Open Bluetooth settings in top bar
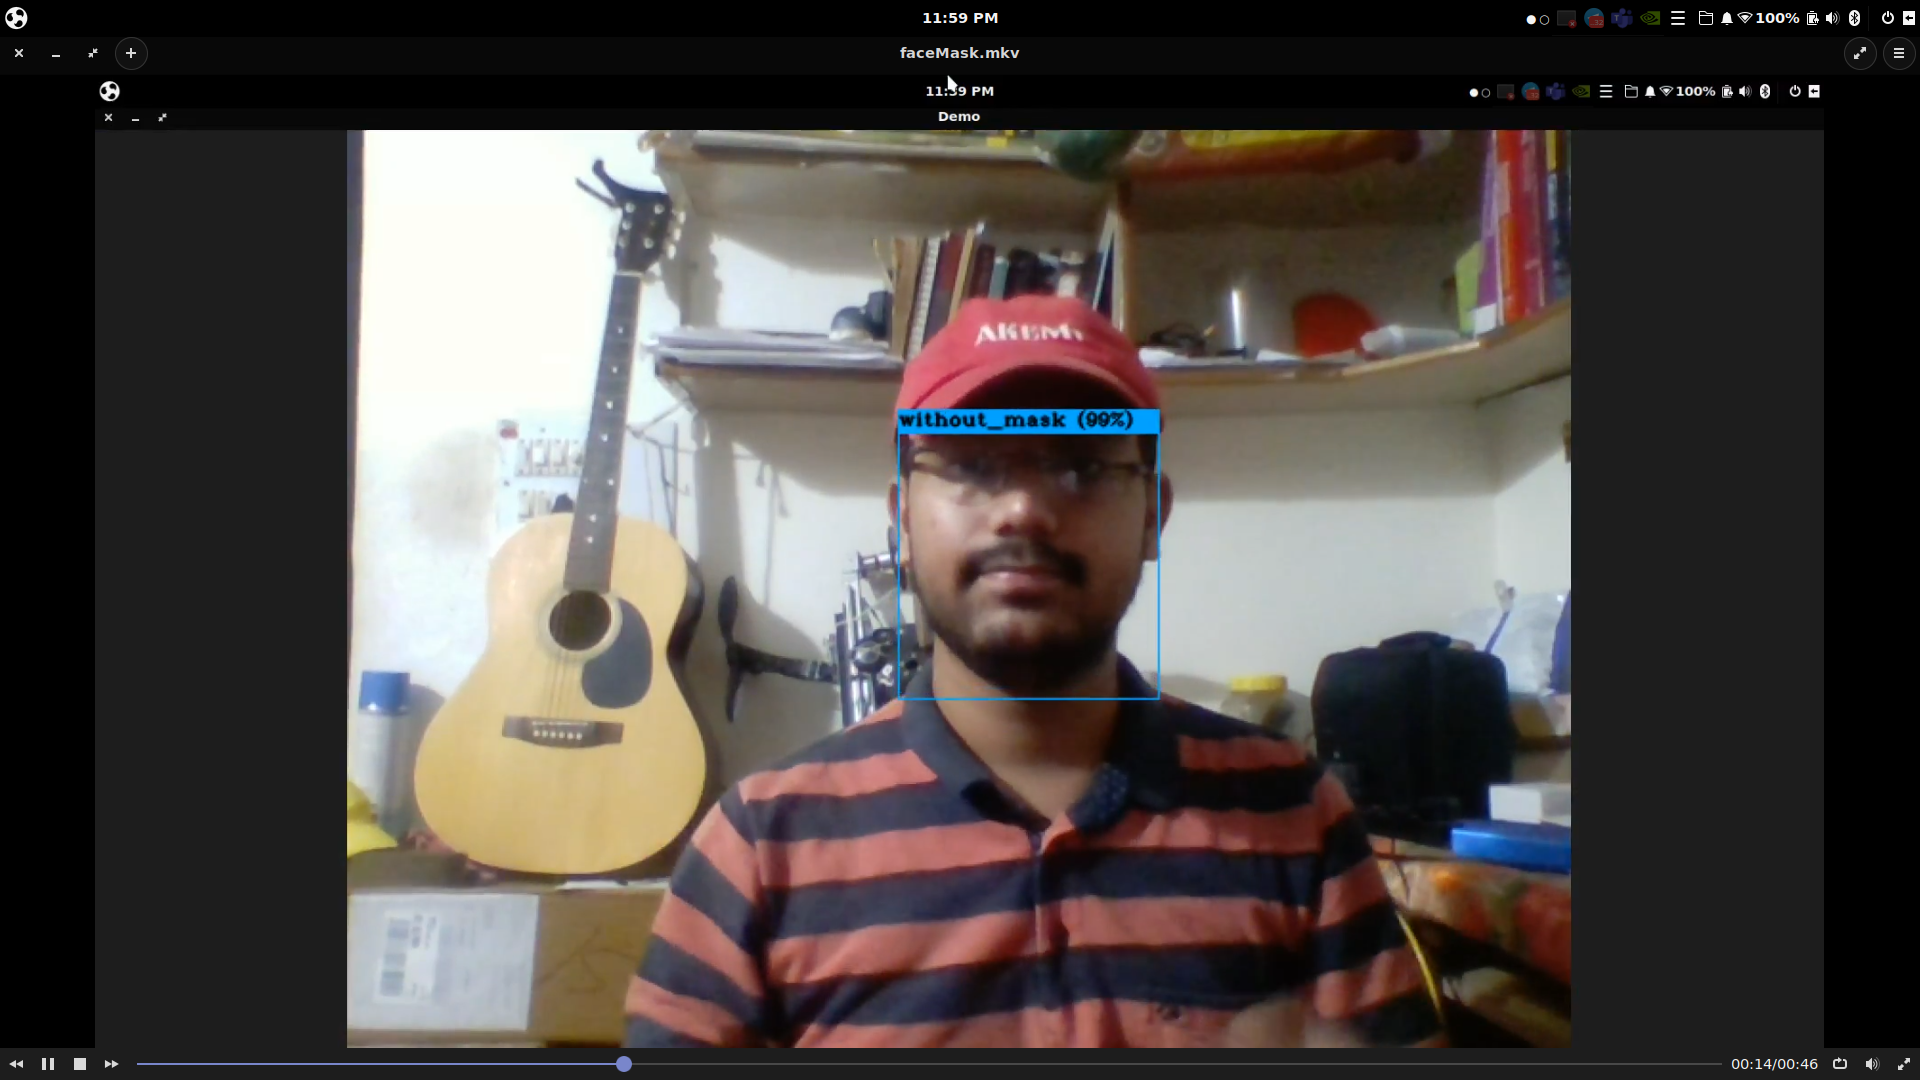The image size is (1920, 1080). point(1854,18)
